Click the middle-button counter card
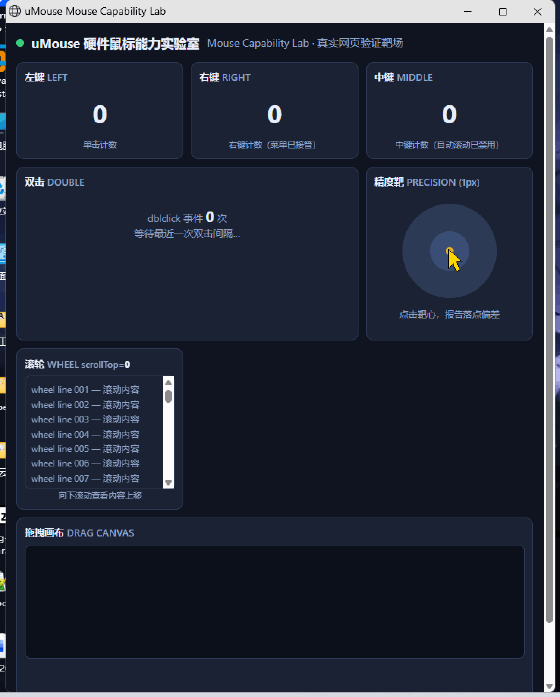The height and width of the screenshot is (697, 560). tap(449, 110)
